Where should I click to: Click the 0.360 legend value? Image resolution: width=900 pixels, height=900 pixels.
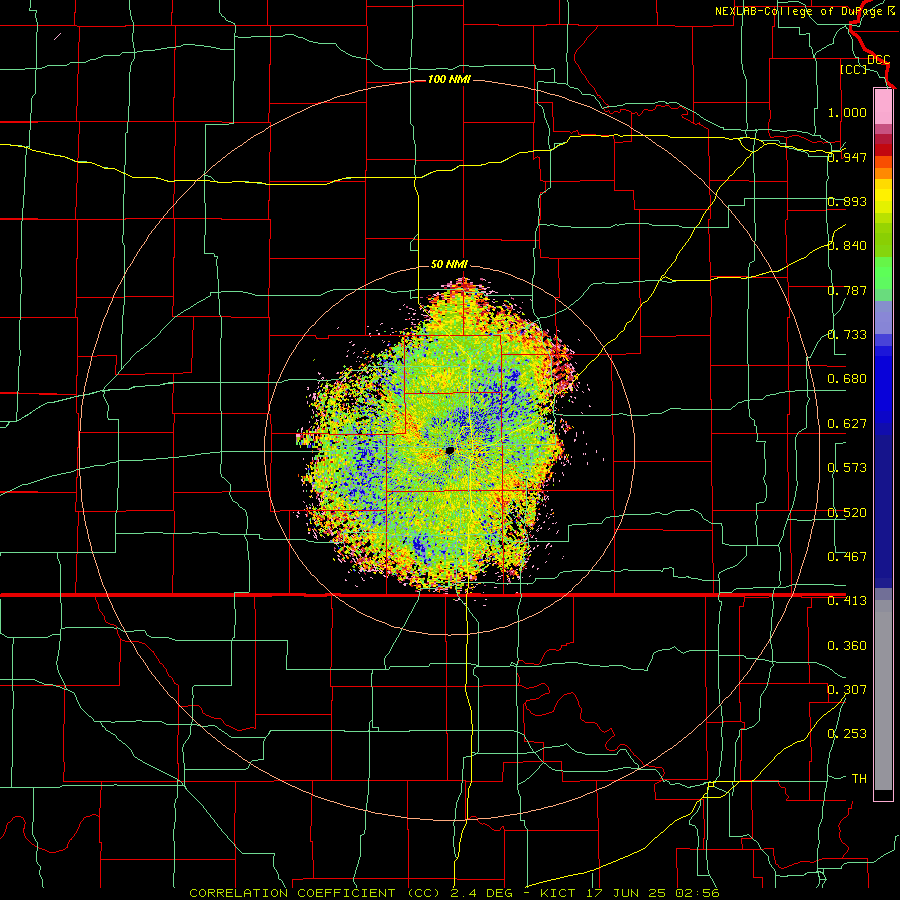tap(847, 646)
